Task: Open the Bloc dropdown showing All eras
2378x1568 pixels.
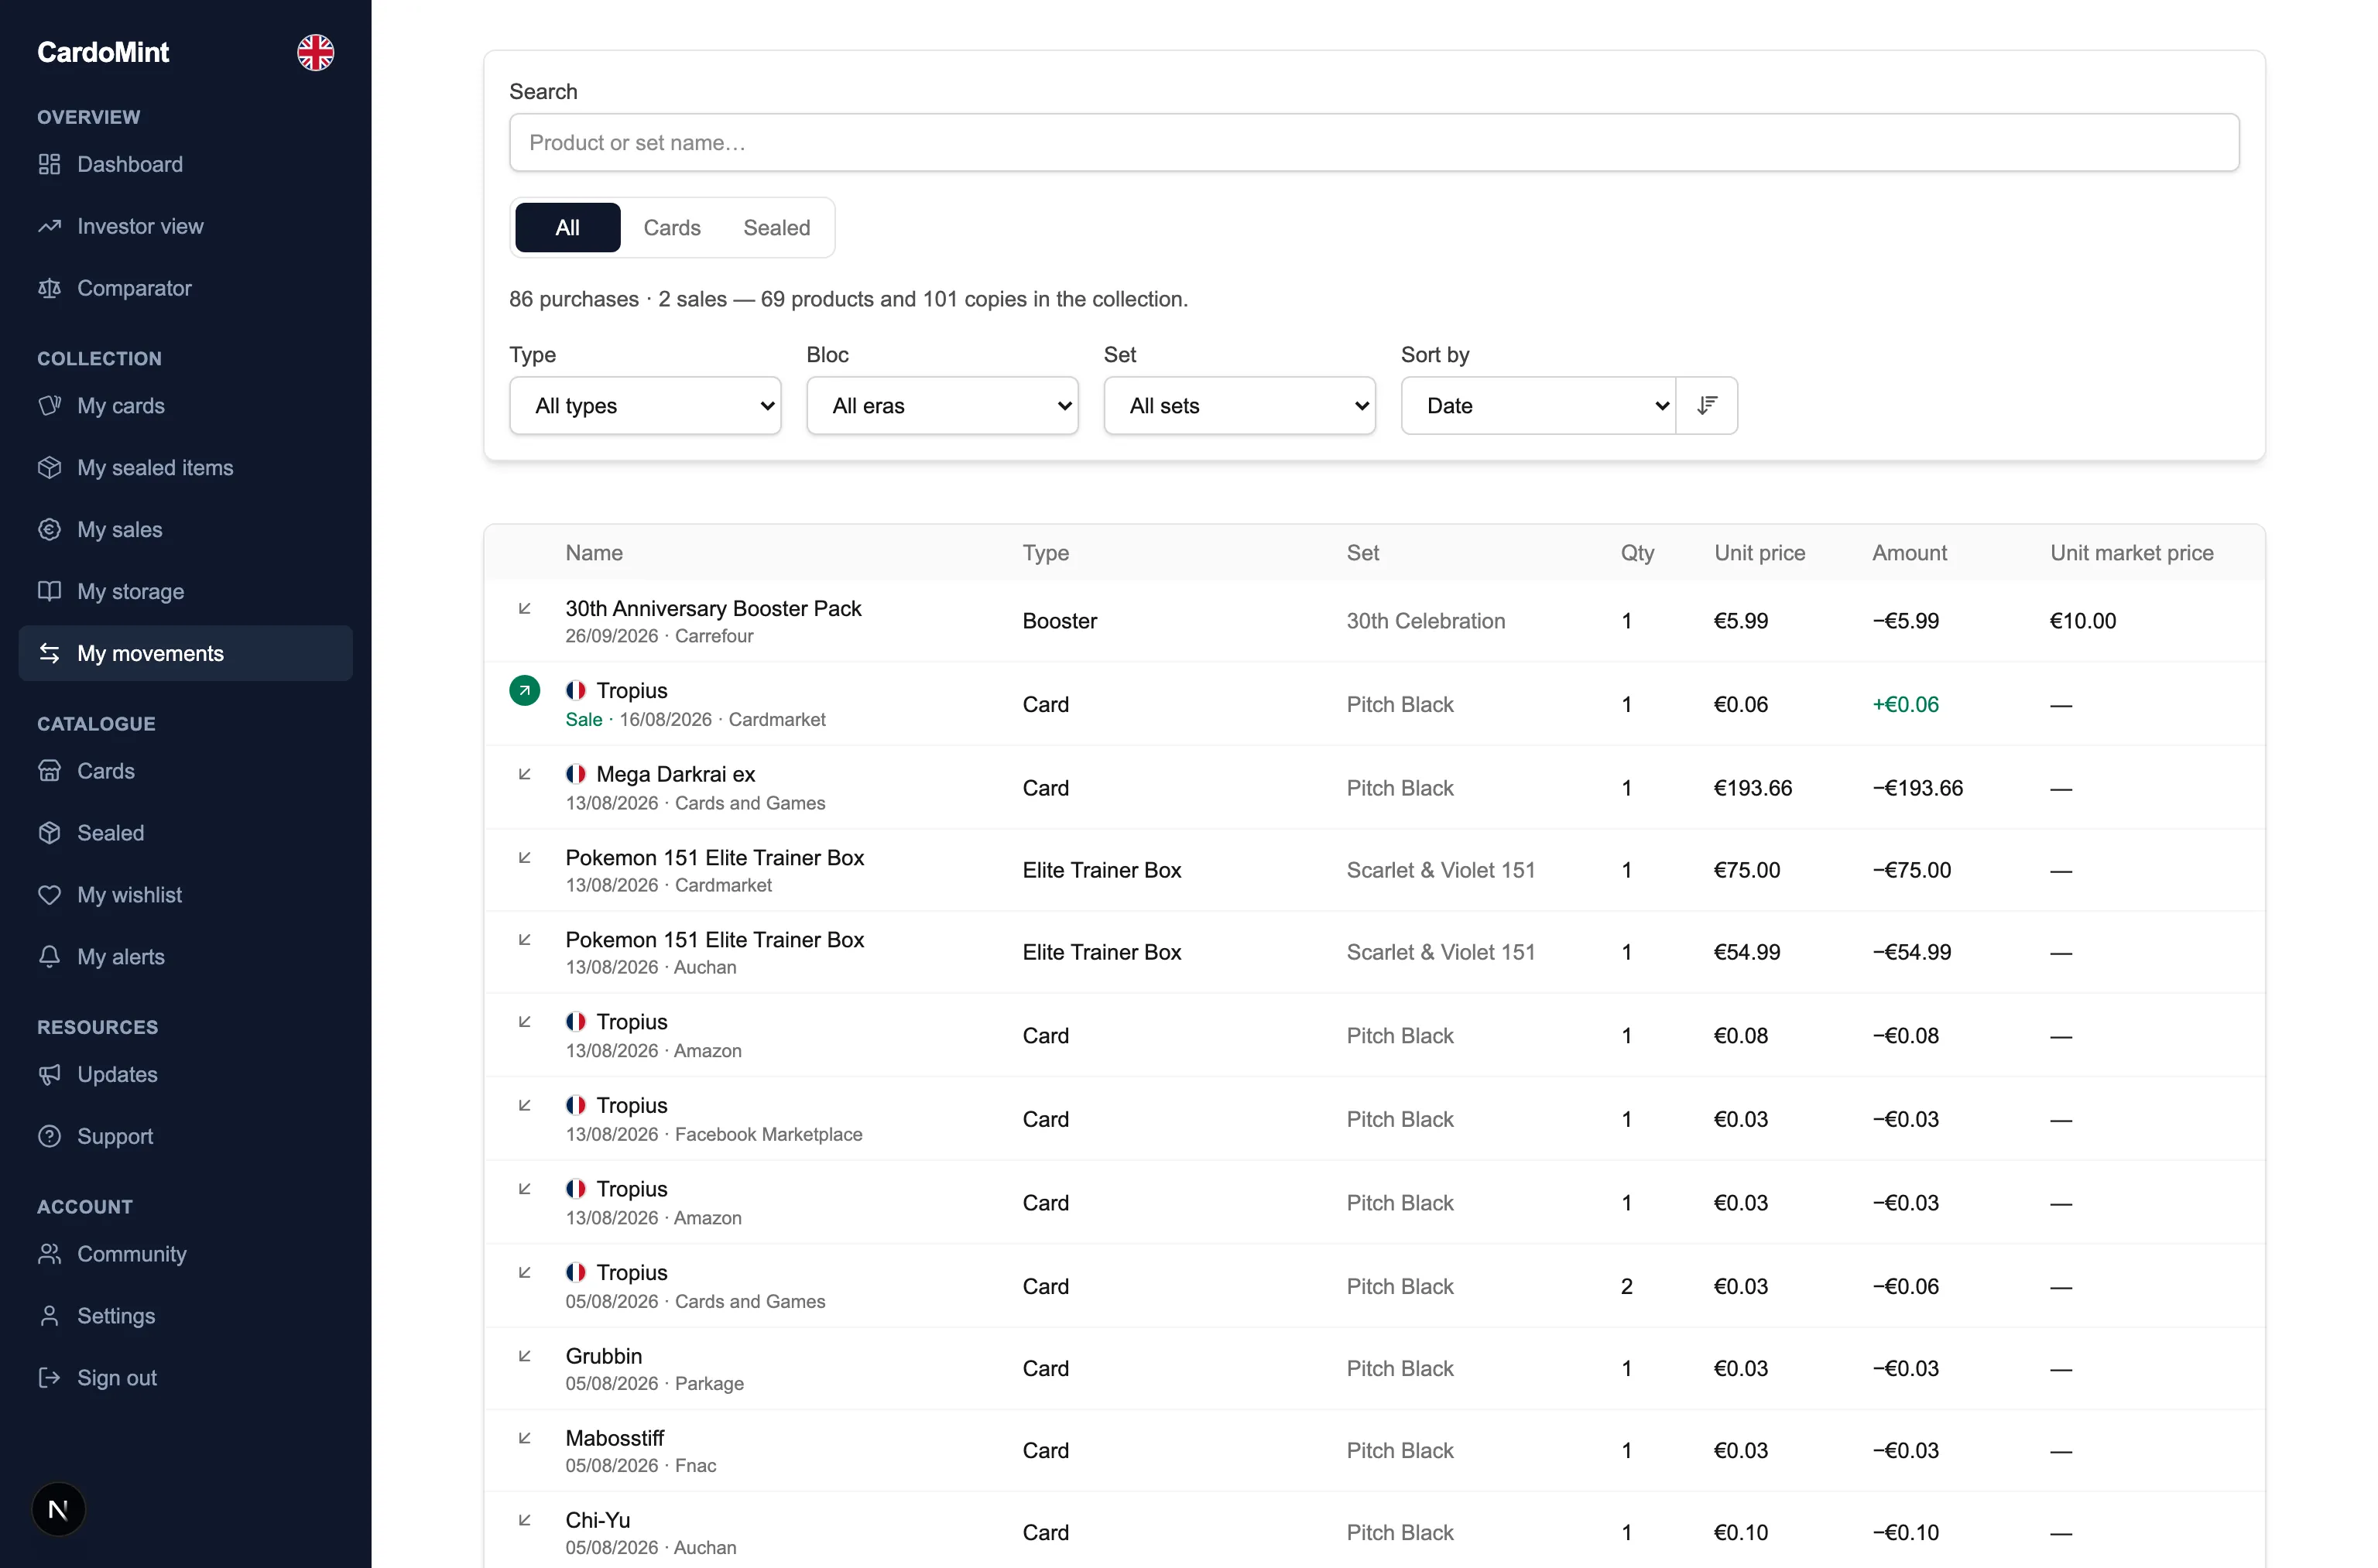Action: [x=942, y=405]
